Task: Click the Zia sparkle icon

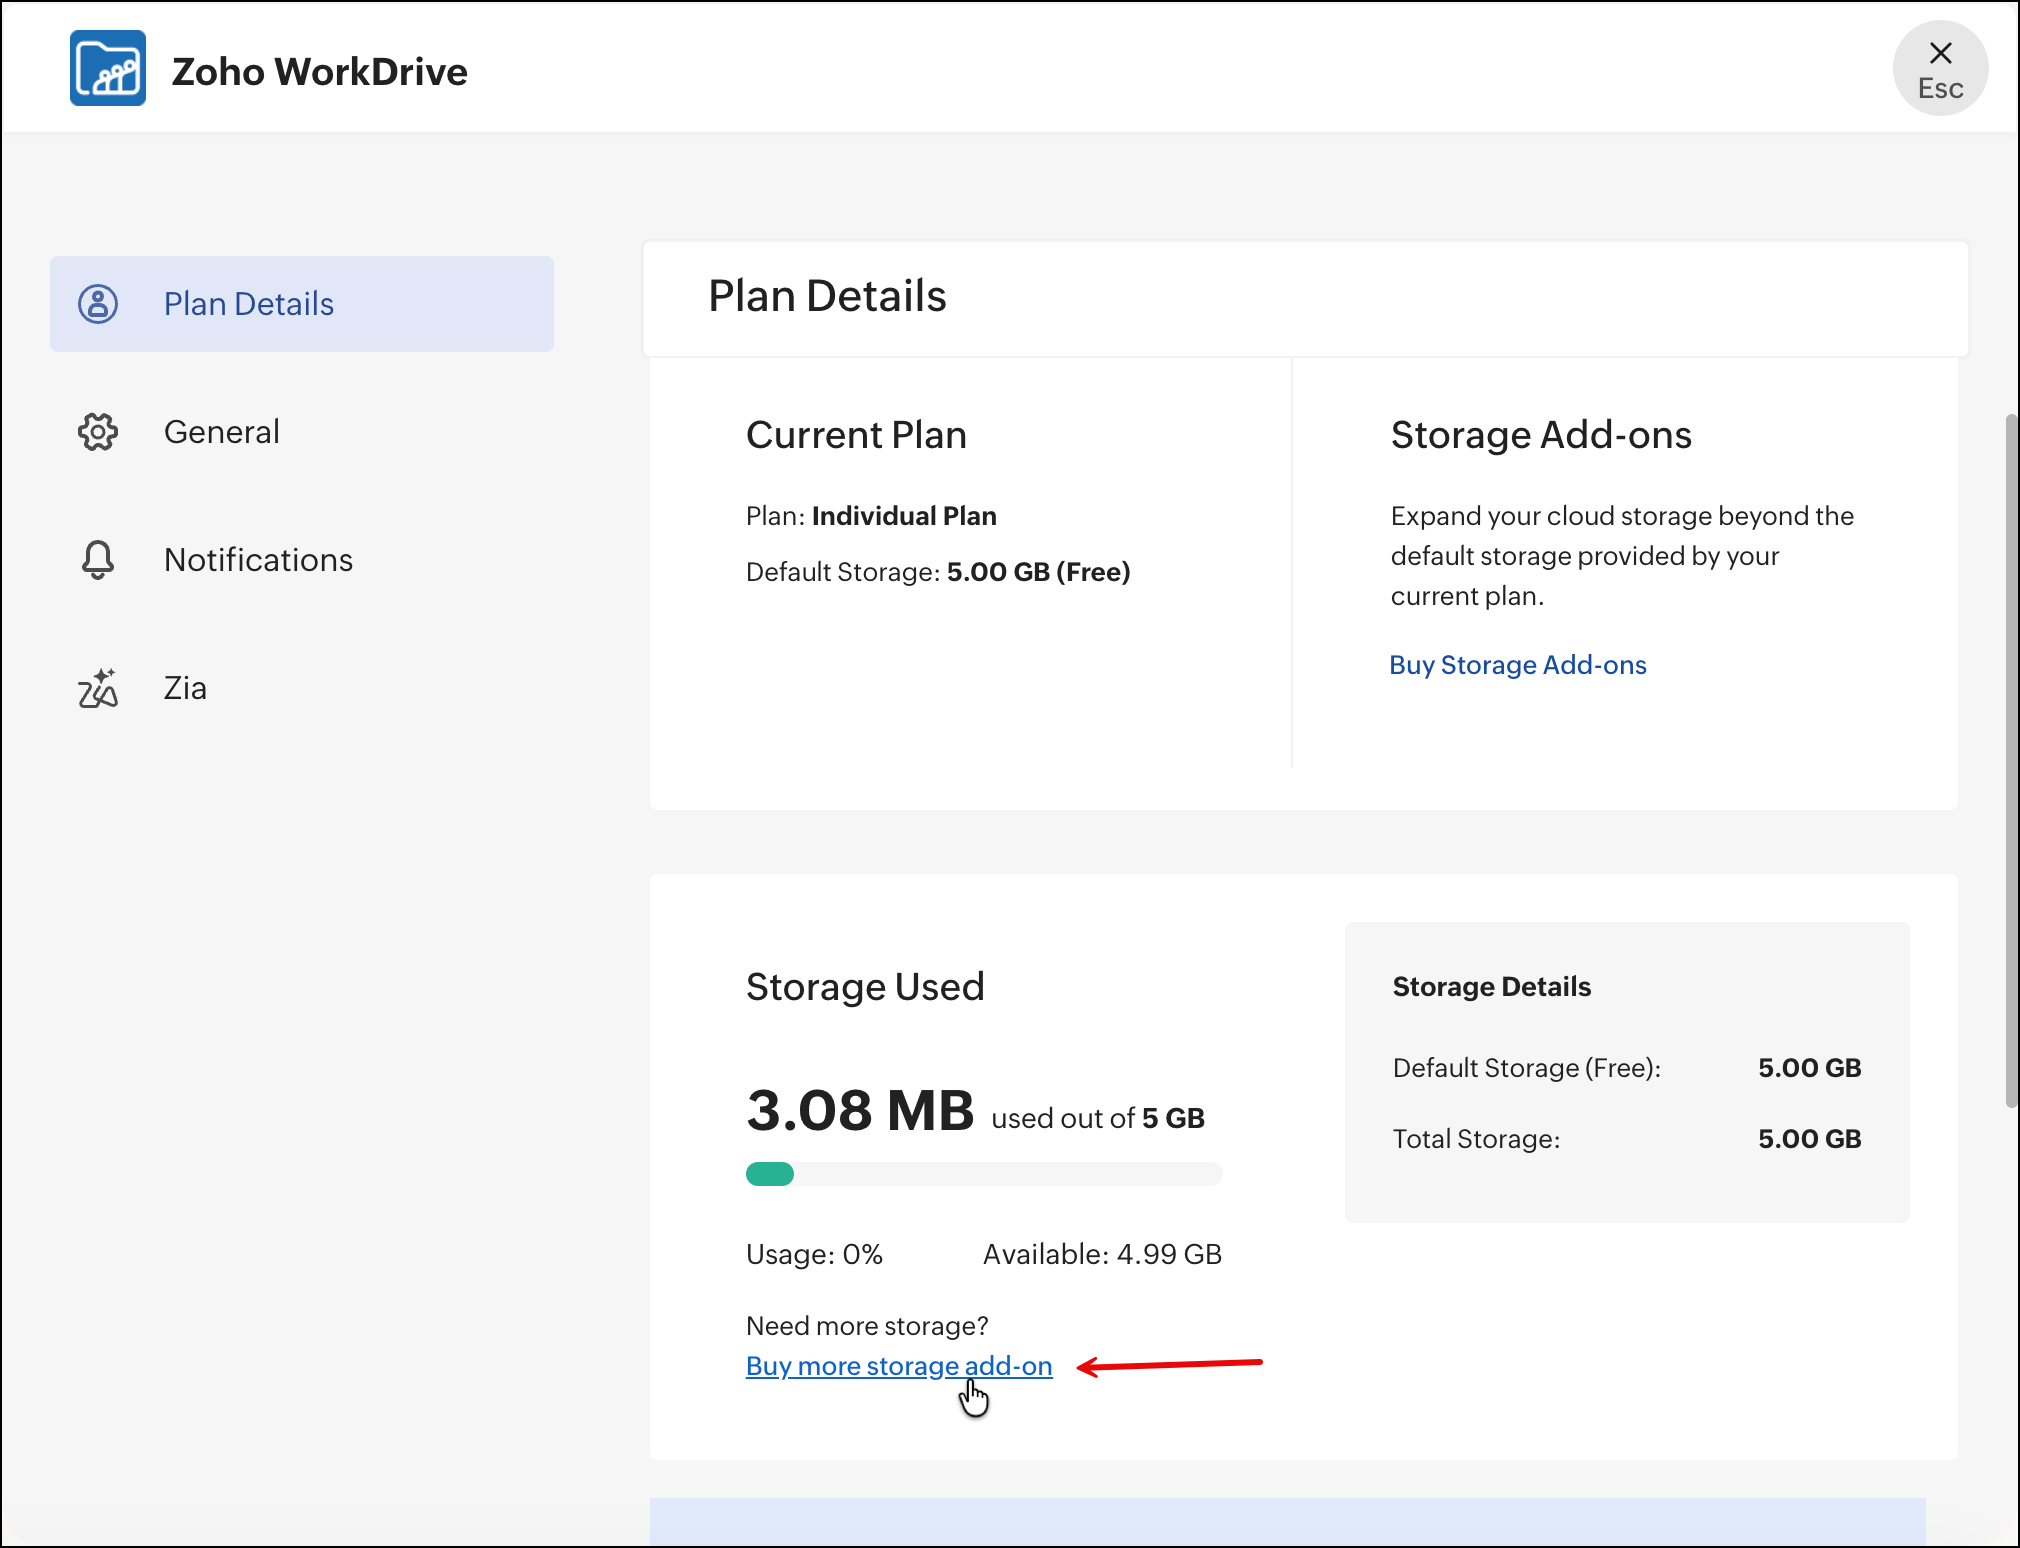Action: click(98, 688)
